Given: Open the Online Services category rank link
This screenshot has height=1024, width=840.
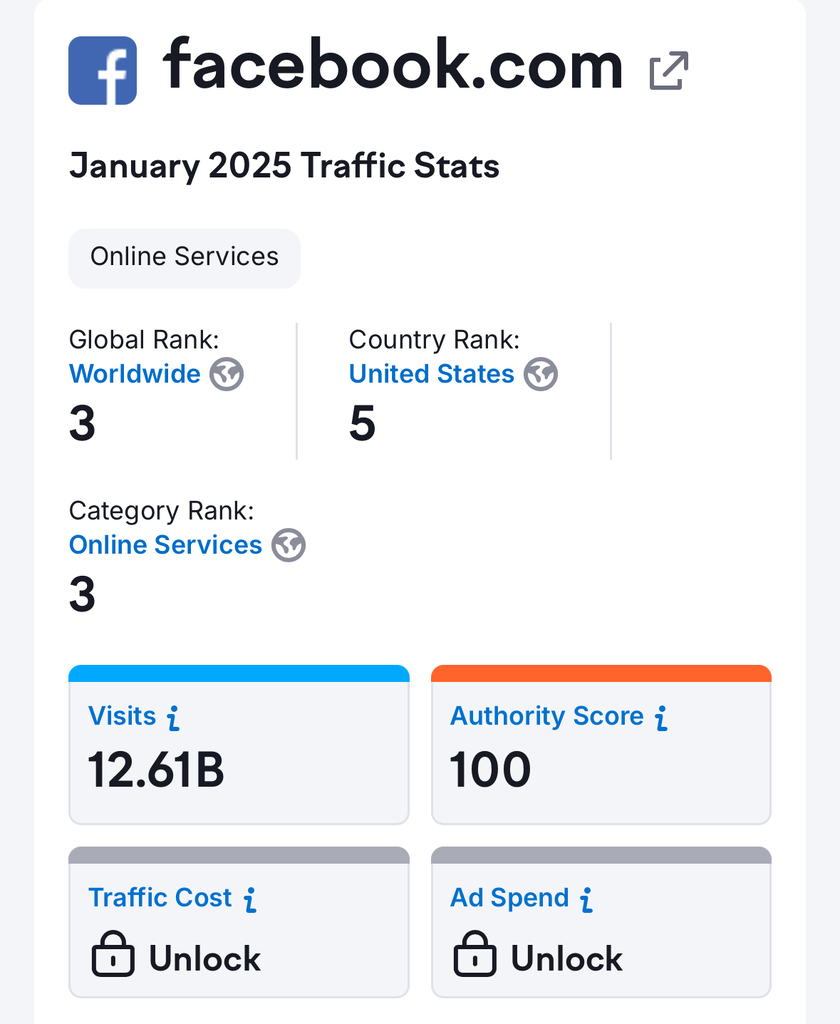Looking at the screenshot, I should [x=165, y=545].
